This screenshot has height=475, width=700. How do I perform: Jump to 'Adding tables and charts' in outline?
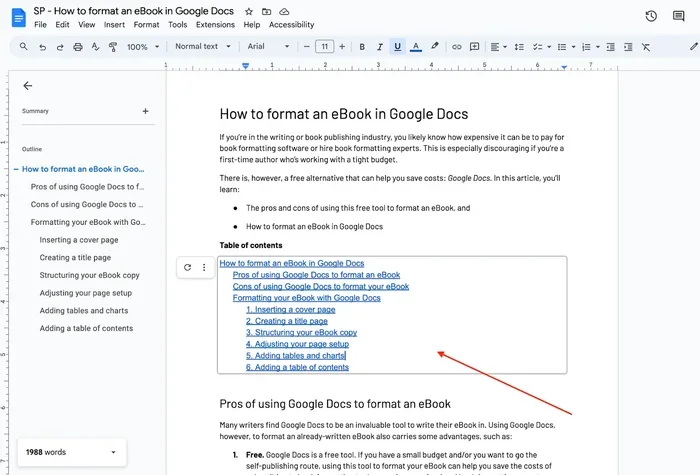click(83, 311)
